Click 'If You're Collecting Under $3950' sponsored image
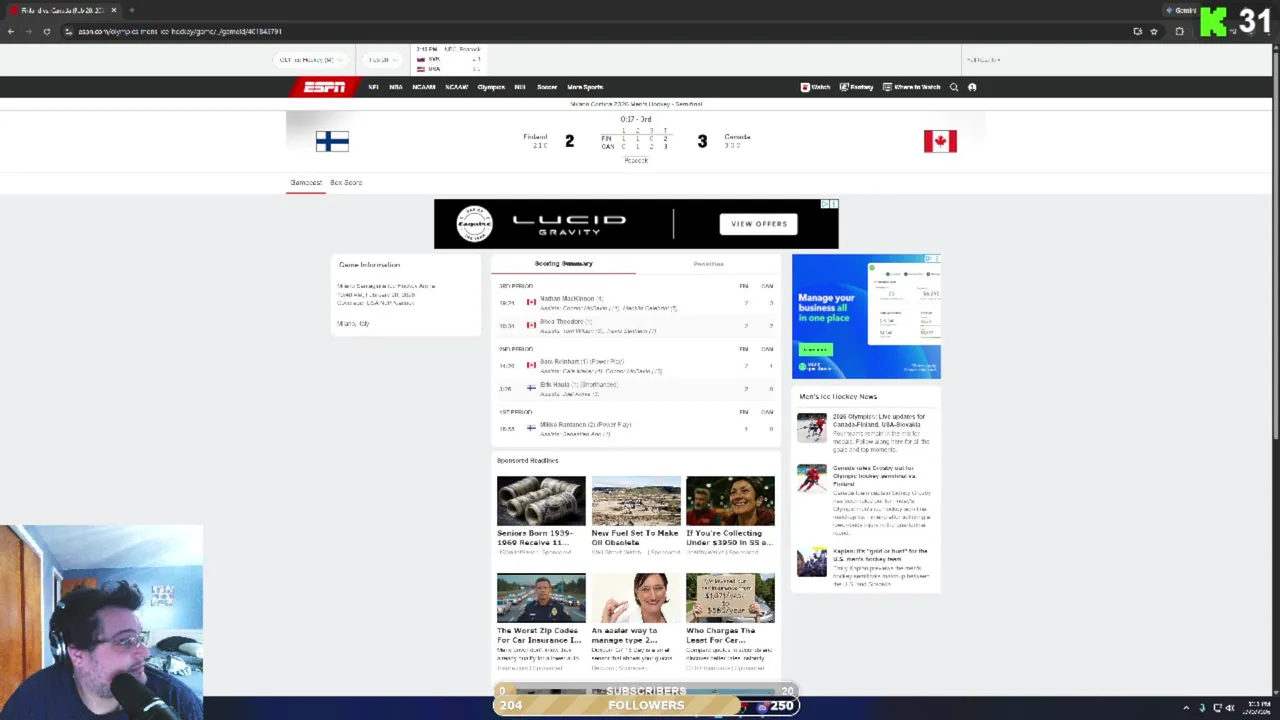Image resolution: width=1280 pixels, height=720 pixels. click(x=730, y=501)
